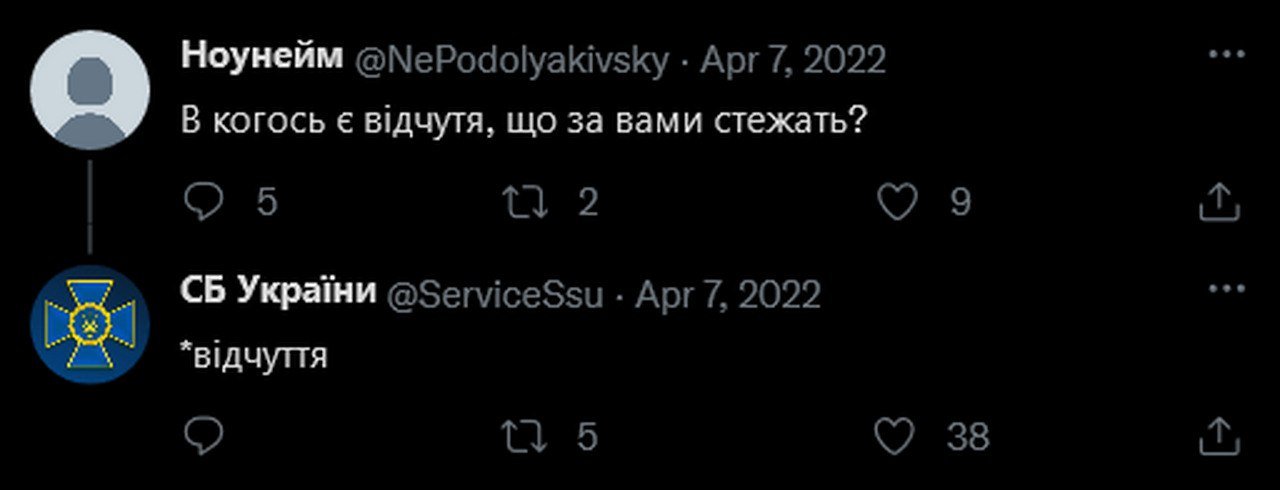
Task: Share the СБ України reply
Action: click(1219, 436)
